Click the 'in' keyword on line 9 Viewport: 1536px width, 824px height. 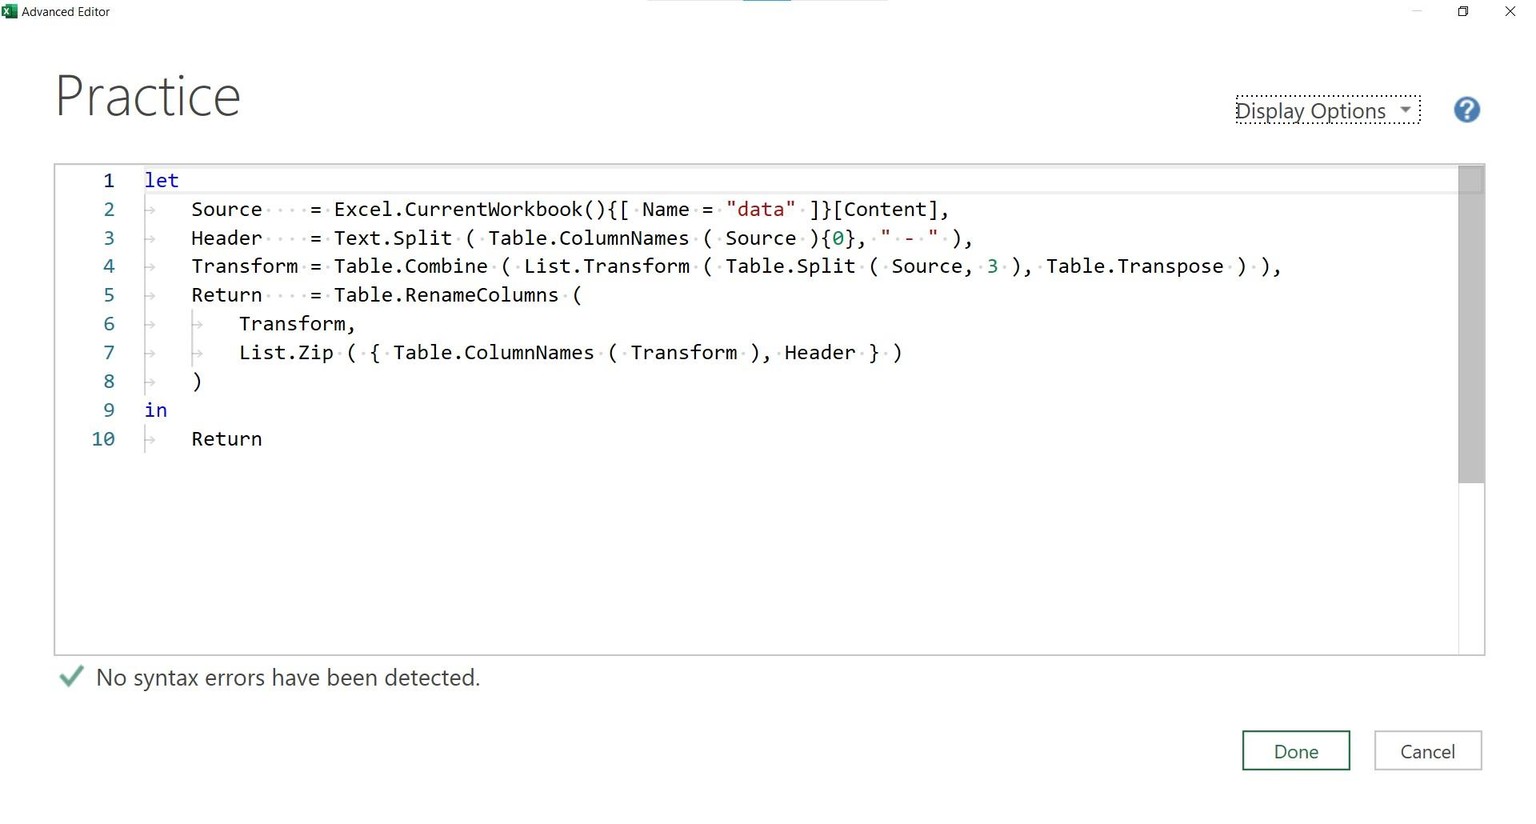(x=155, y=410)
